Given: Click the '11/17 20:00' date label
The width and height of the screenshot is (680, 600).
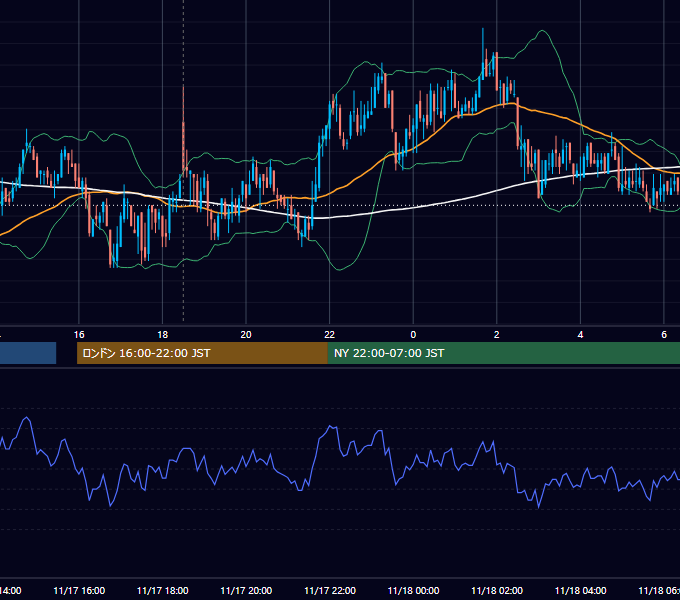Looking at the screenshot, I should click(246, 591).
